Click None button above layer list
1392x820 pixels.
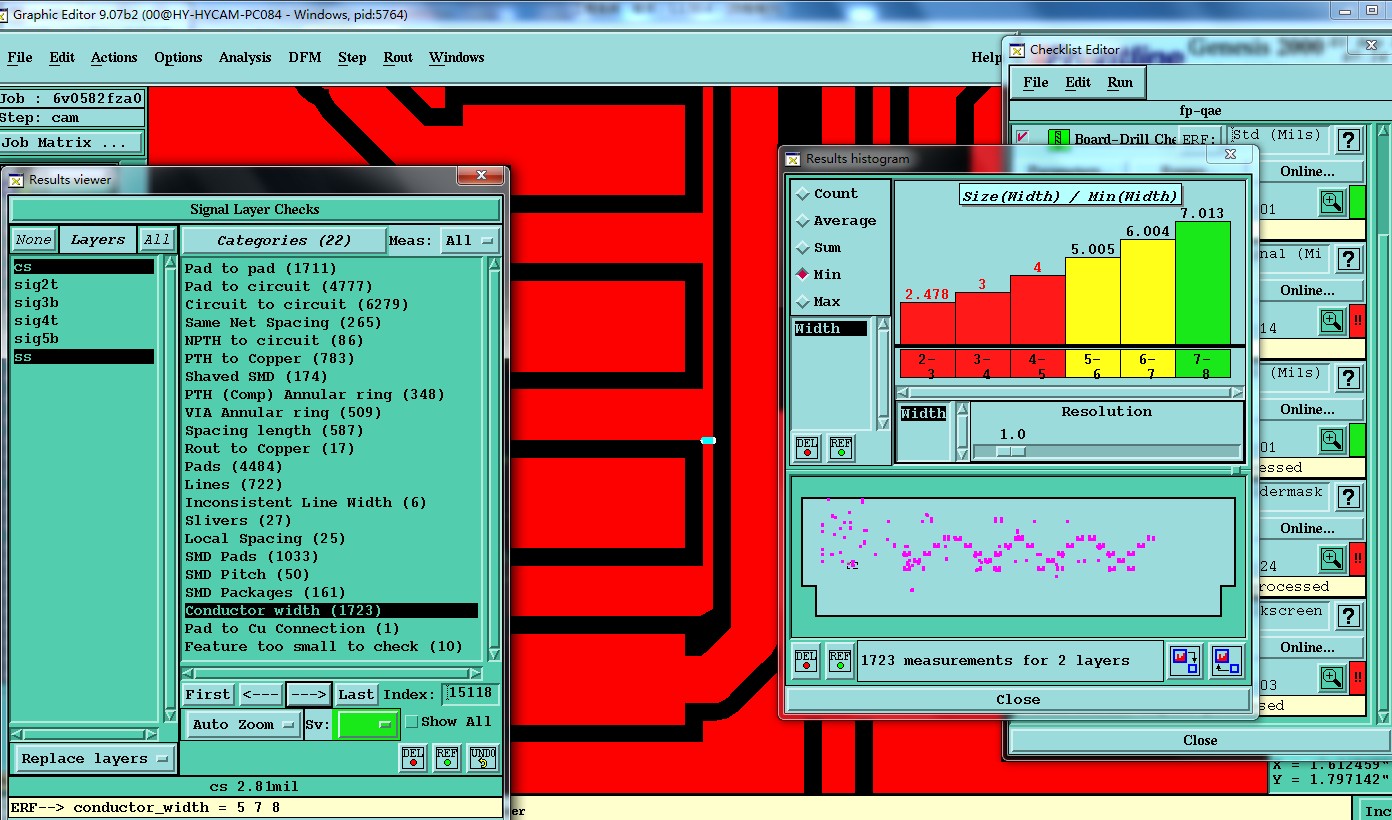tap(33, 240)
